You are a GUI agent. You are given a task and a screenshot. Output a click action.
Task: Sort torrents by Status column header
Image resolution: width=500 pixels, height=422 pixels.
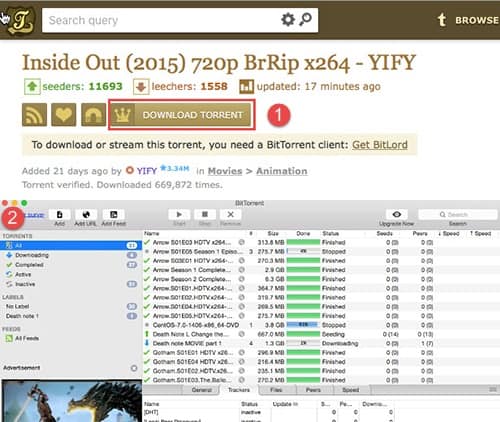(331, 234)
